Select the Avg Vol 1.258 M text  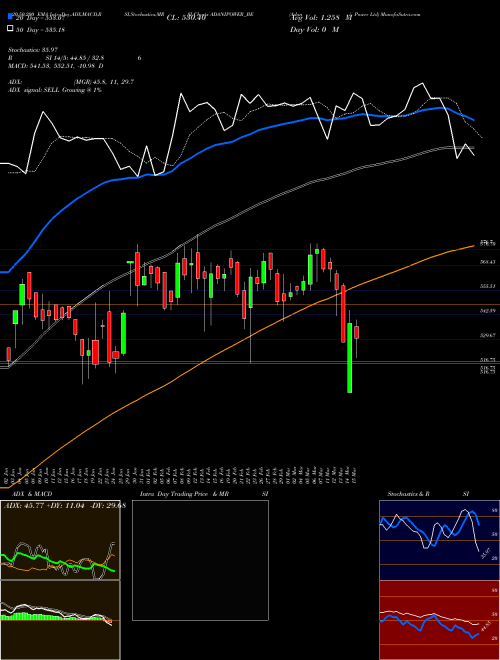coord(321,18)
